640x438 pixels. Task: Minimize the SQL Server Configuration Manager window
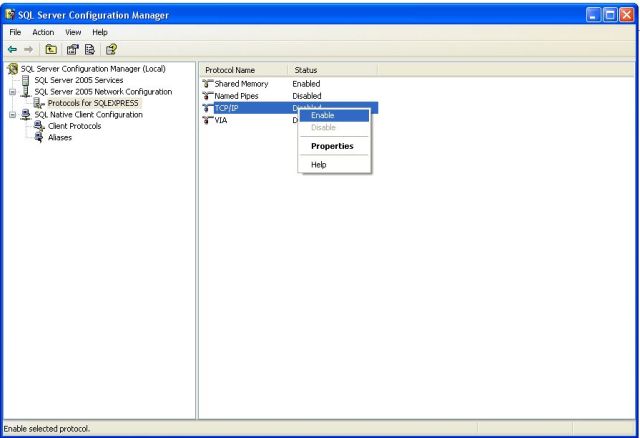[x=593, y=15]
